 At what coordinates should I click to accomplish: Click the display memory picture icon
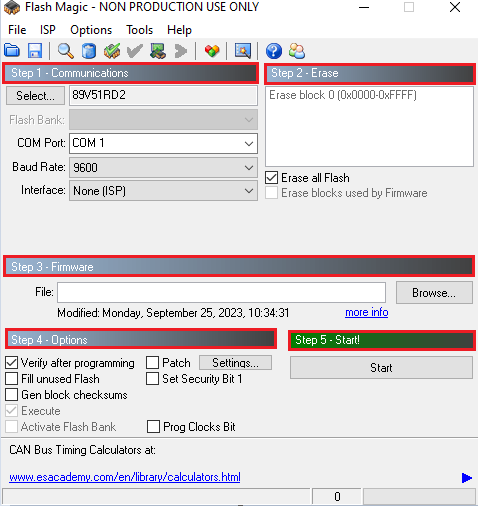(243, 51)
